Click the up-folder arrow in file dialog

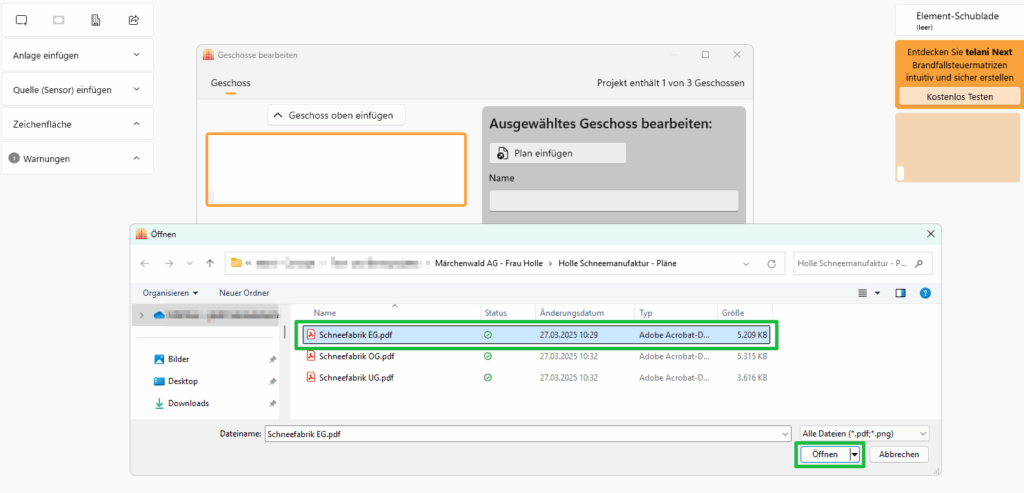click(209, 263)
